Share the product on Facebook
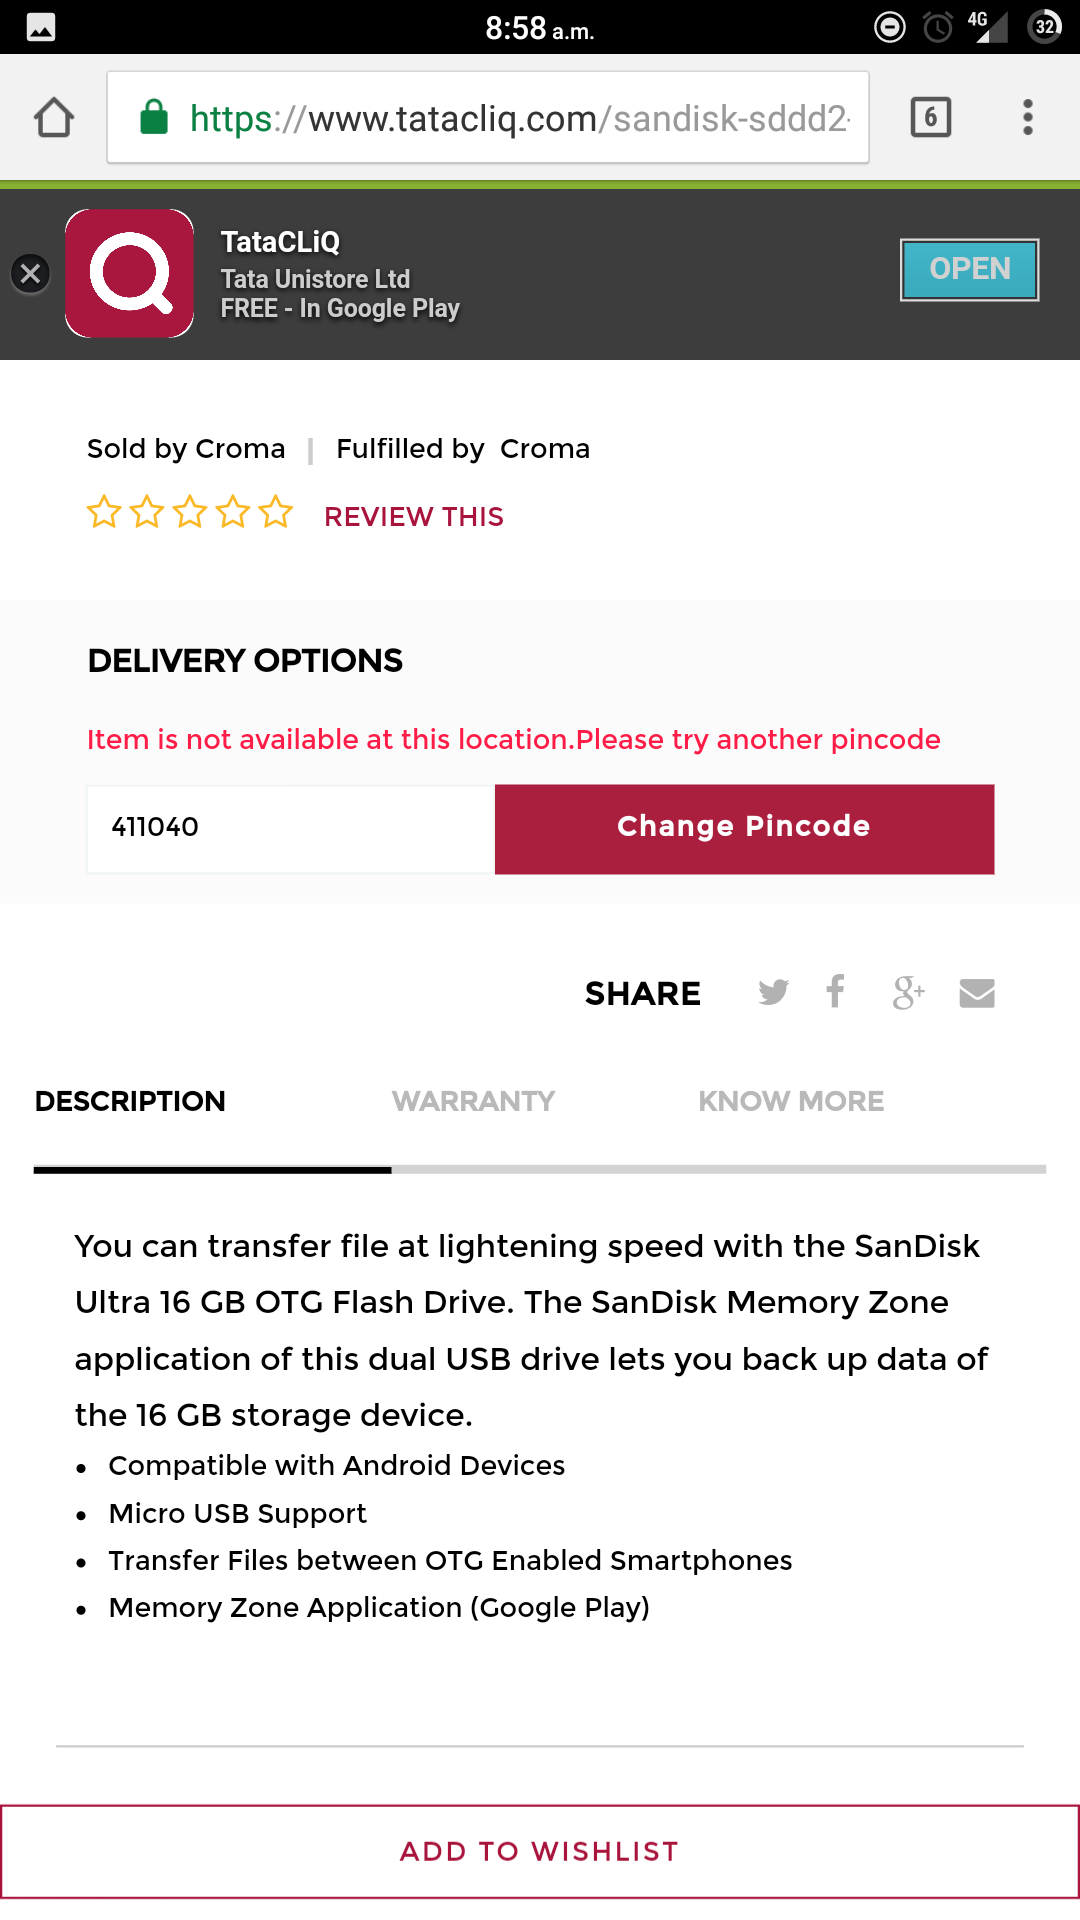This screenshot has height=1920, width=1080. 836,991
